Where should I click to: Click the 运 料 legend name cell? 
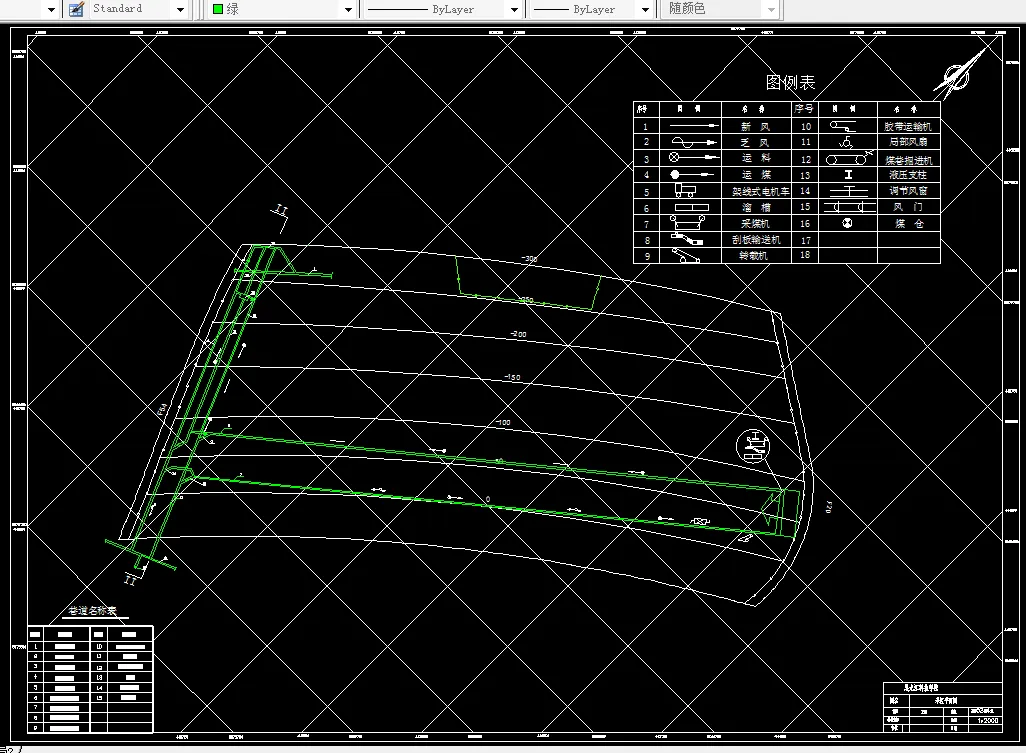(x=756, y=158)
